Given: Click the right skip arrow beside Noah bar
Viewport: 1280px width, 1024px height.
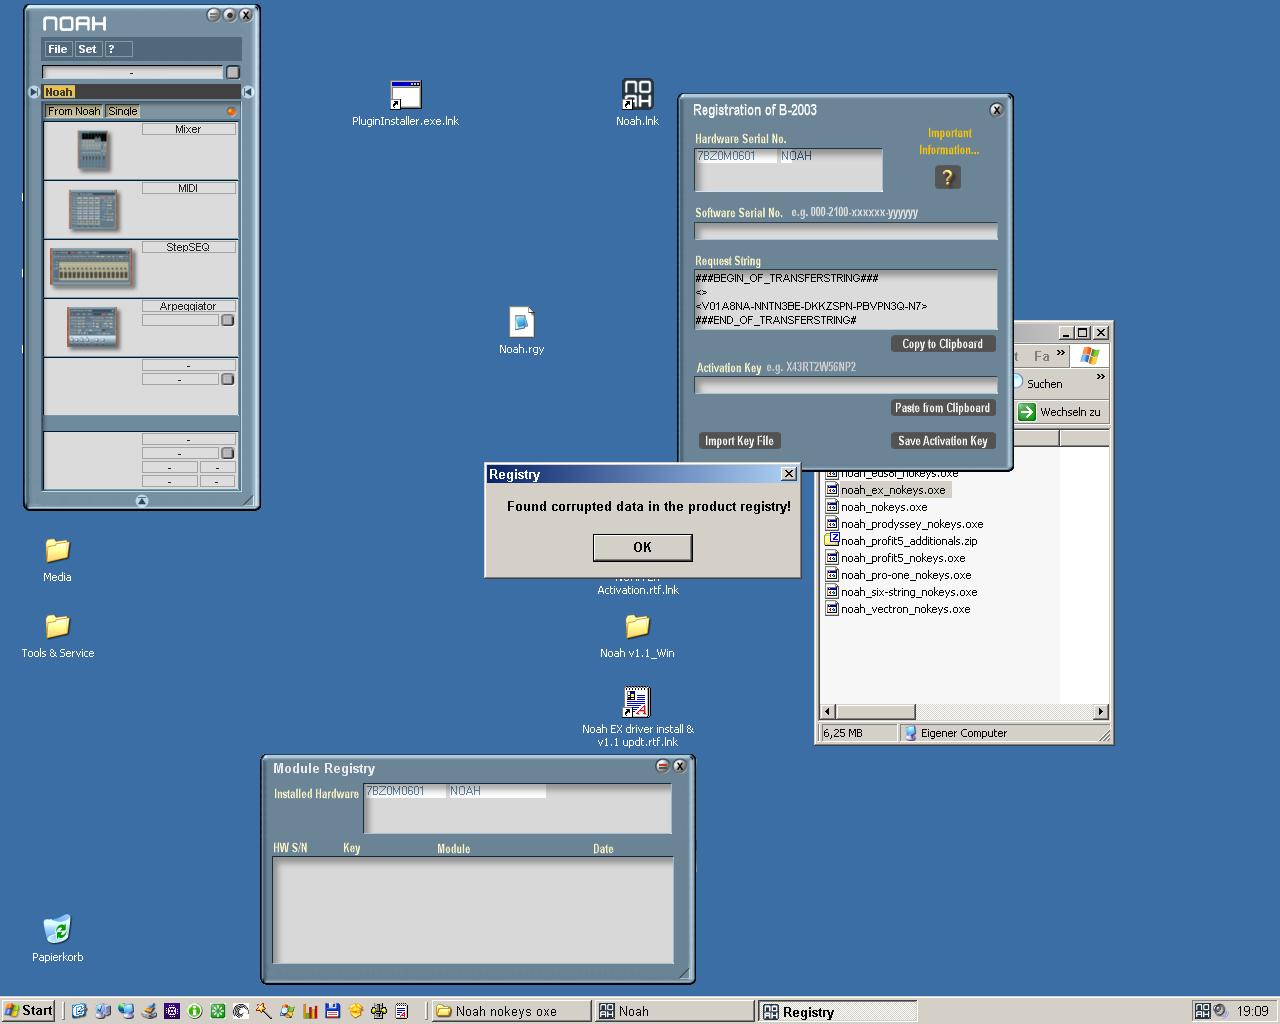Looking at the screenshot, I should click(248, 92).
